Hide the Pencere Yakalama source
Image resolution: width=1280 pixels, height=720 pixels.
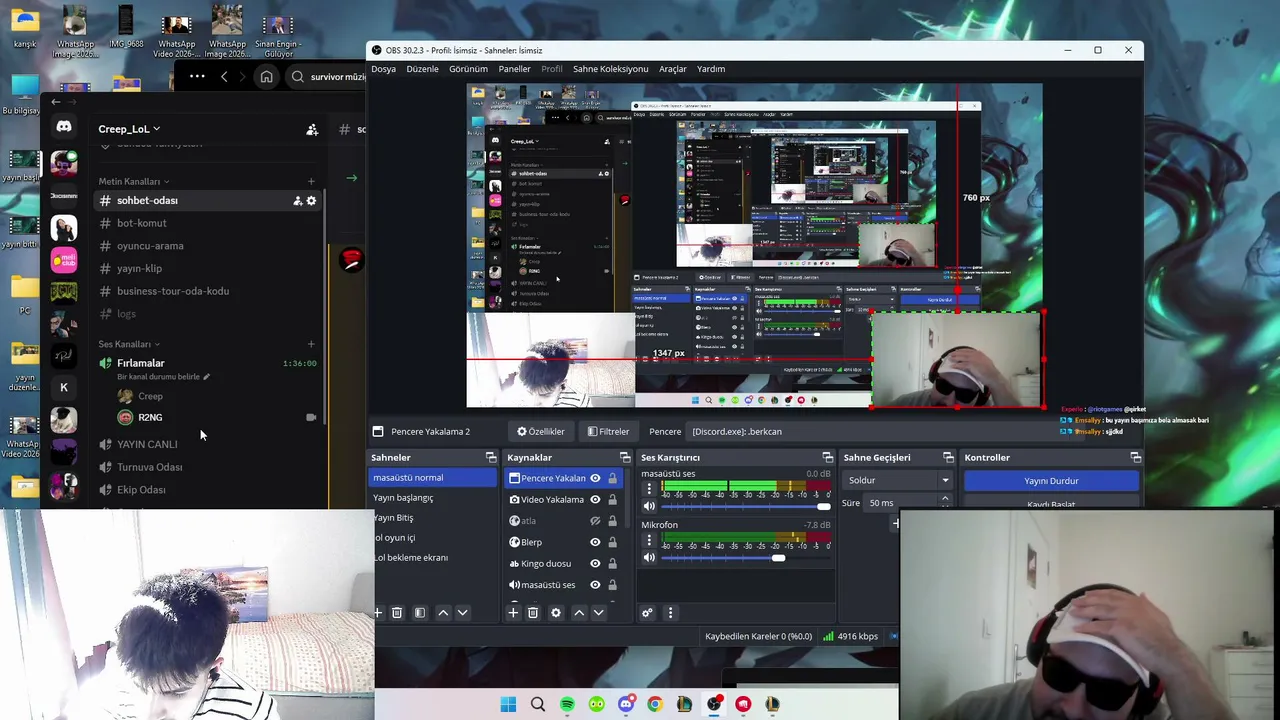595,478
